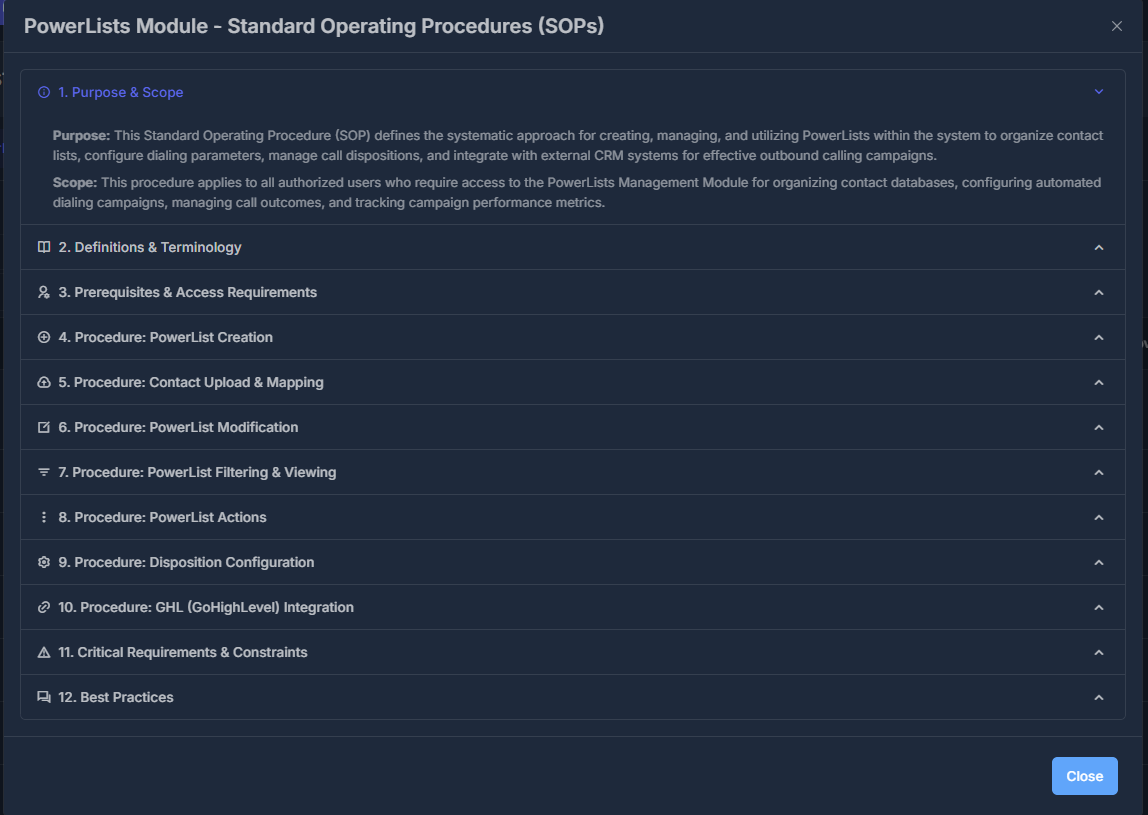The image size is (1148, 815).
Task: Expand the Best Practices section
Action: coord(1098,697)
